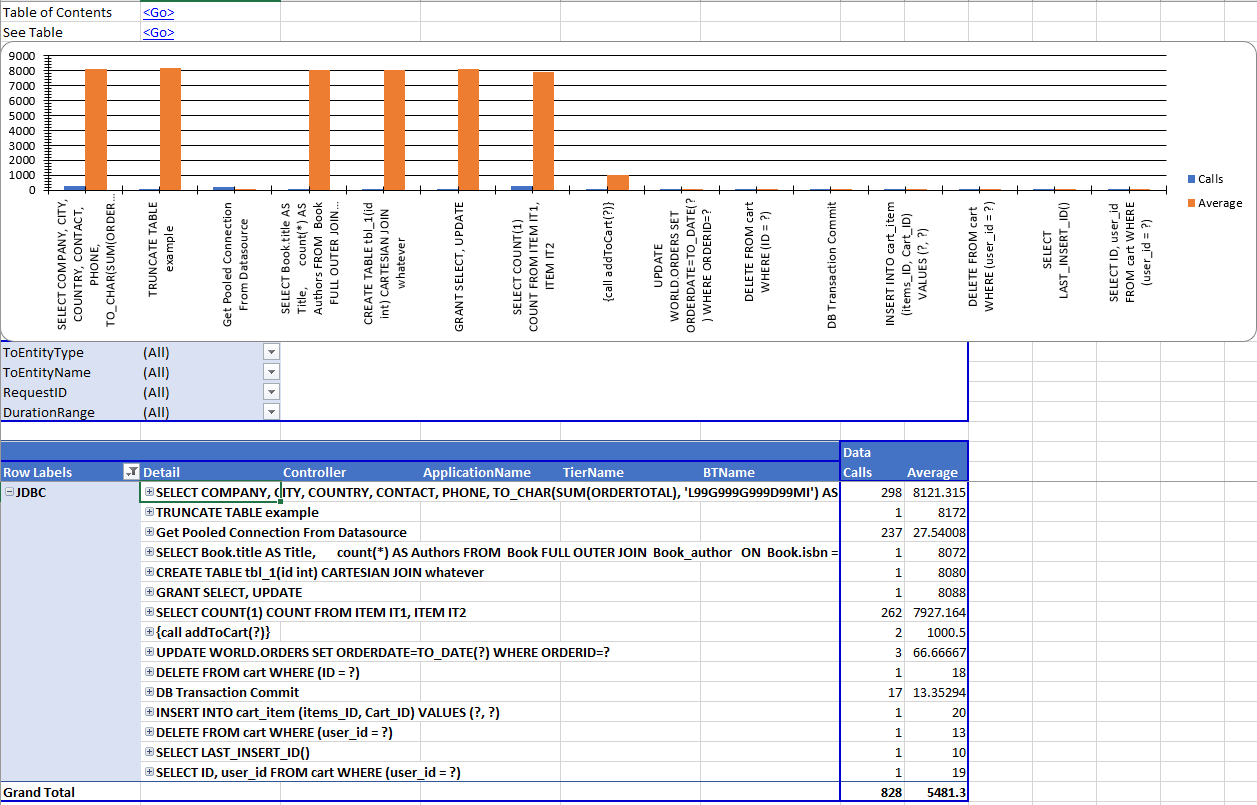Image resolution: width=1257 pixels, height=805 pixels.
Task: Open the RequestID filter dropdown
Action: [270, 392]
